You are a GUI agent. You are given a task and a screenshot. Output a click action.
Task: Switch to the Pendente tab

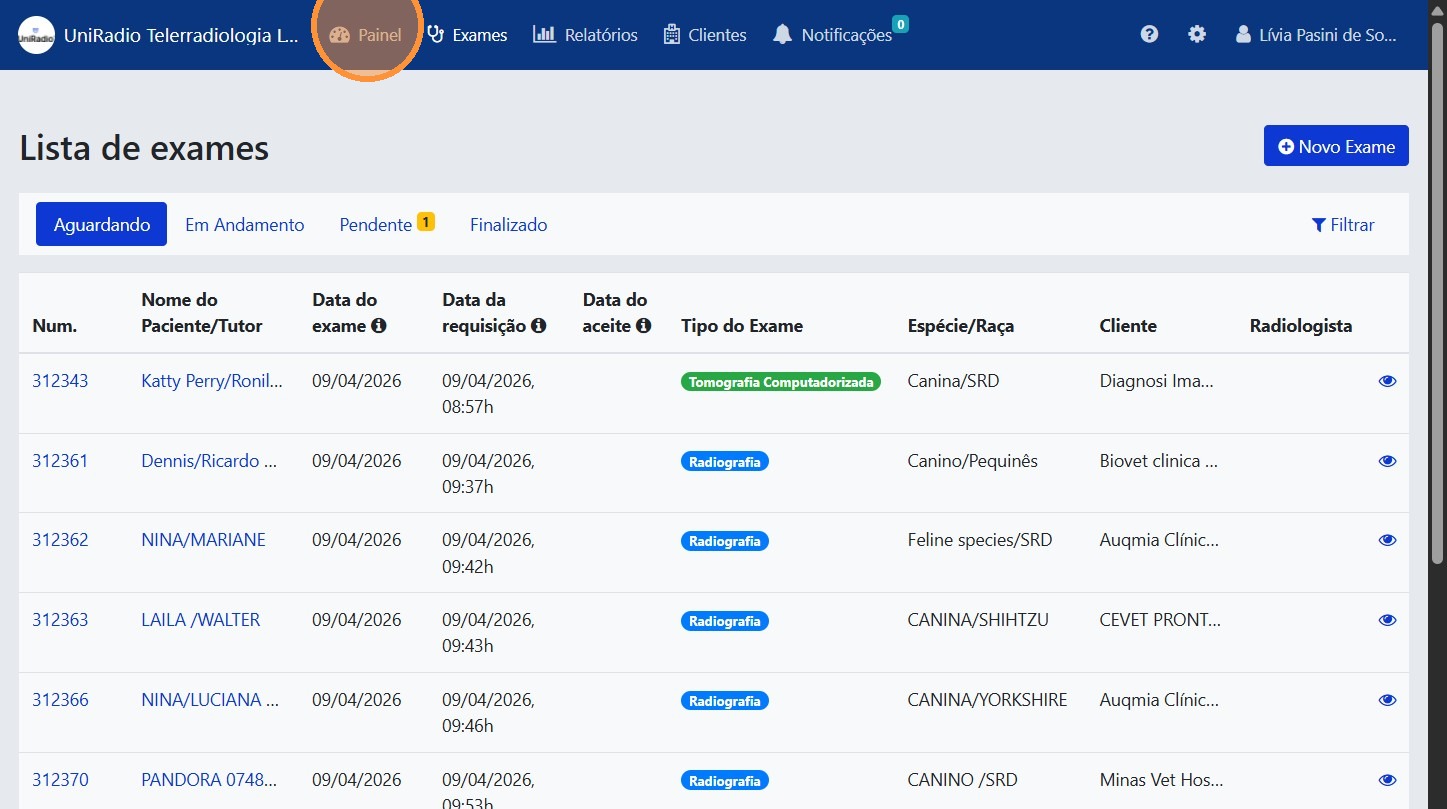pos(376,225)
